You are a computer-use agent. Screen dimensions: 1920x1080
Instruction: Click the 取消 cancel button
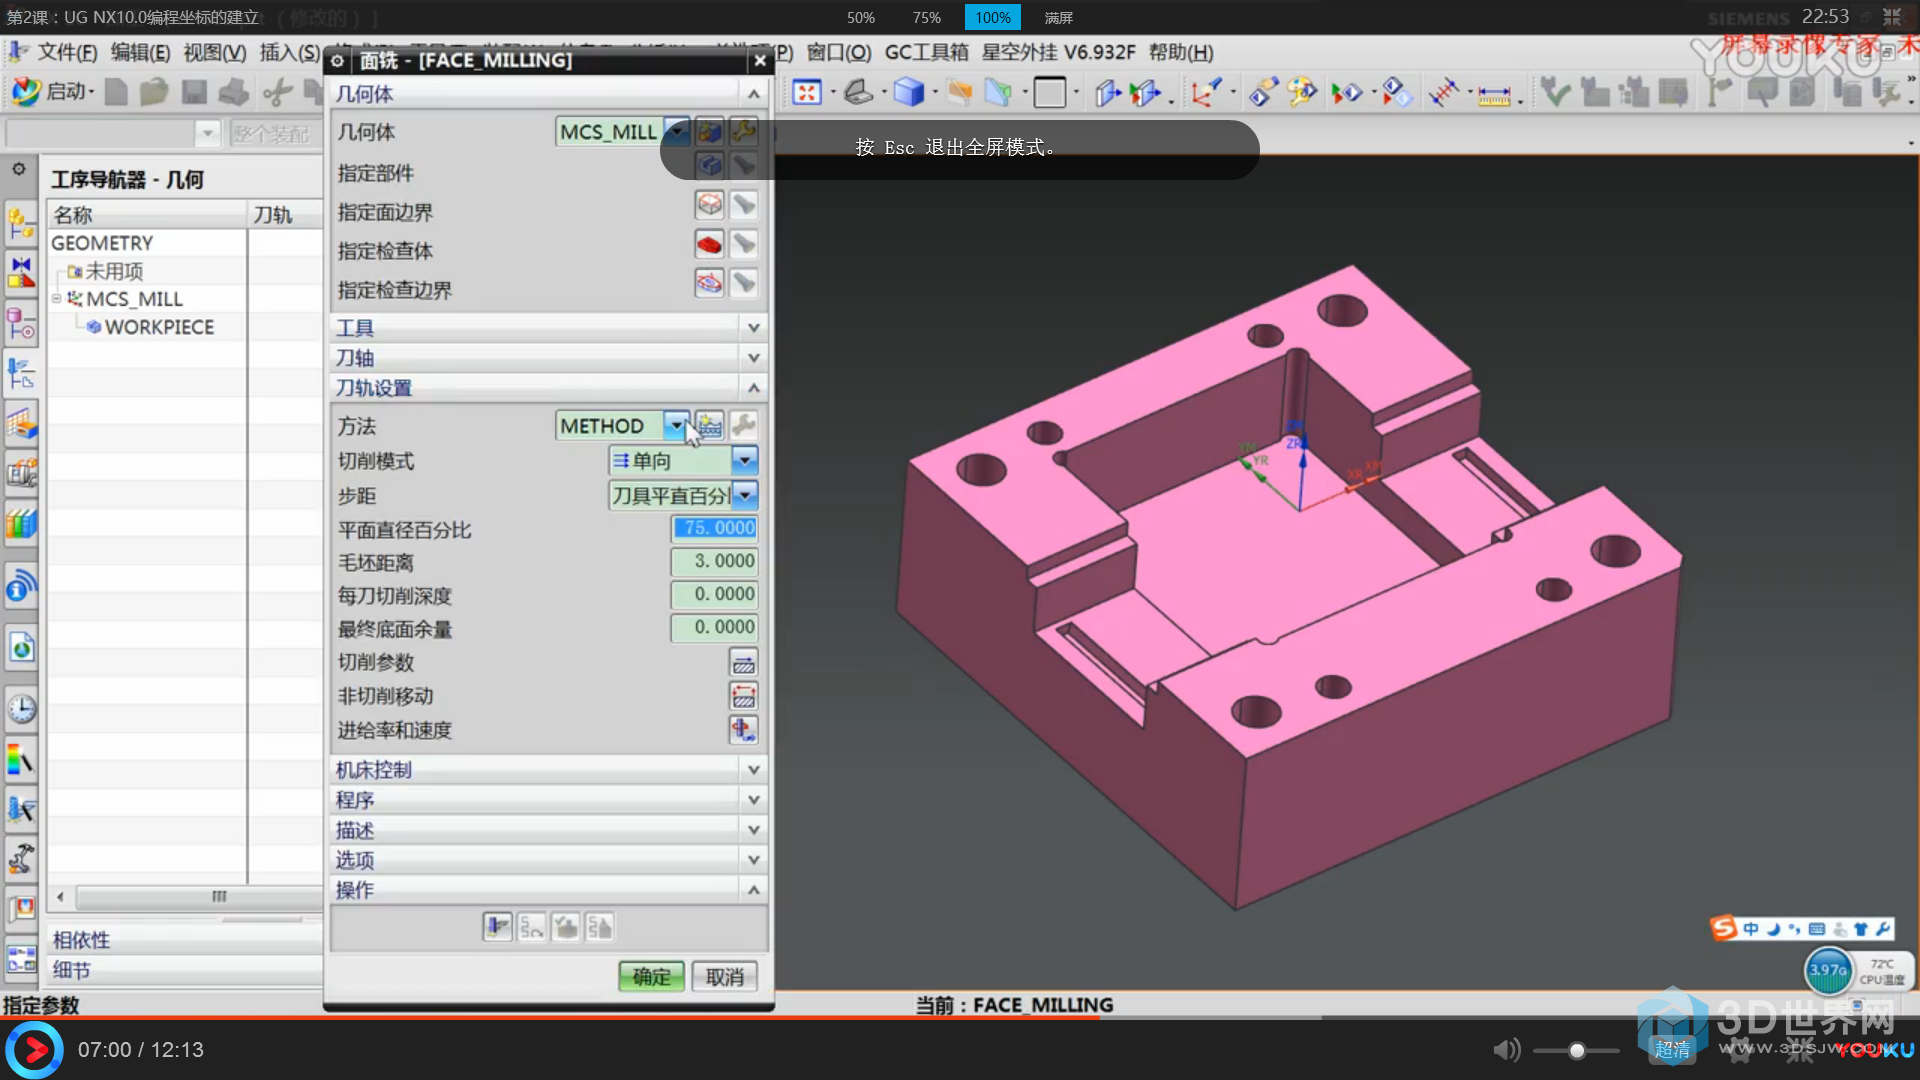(725, 977)
